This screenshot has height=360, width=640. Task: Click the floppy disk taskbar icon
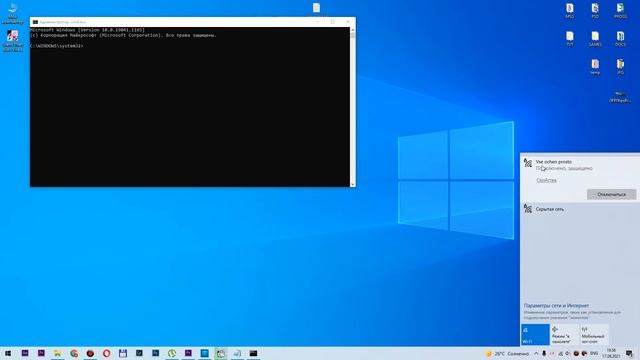[123, 353]
